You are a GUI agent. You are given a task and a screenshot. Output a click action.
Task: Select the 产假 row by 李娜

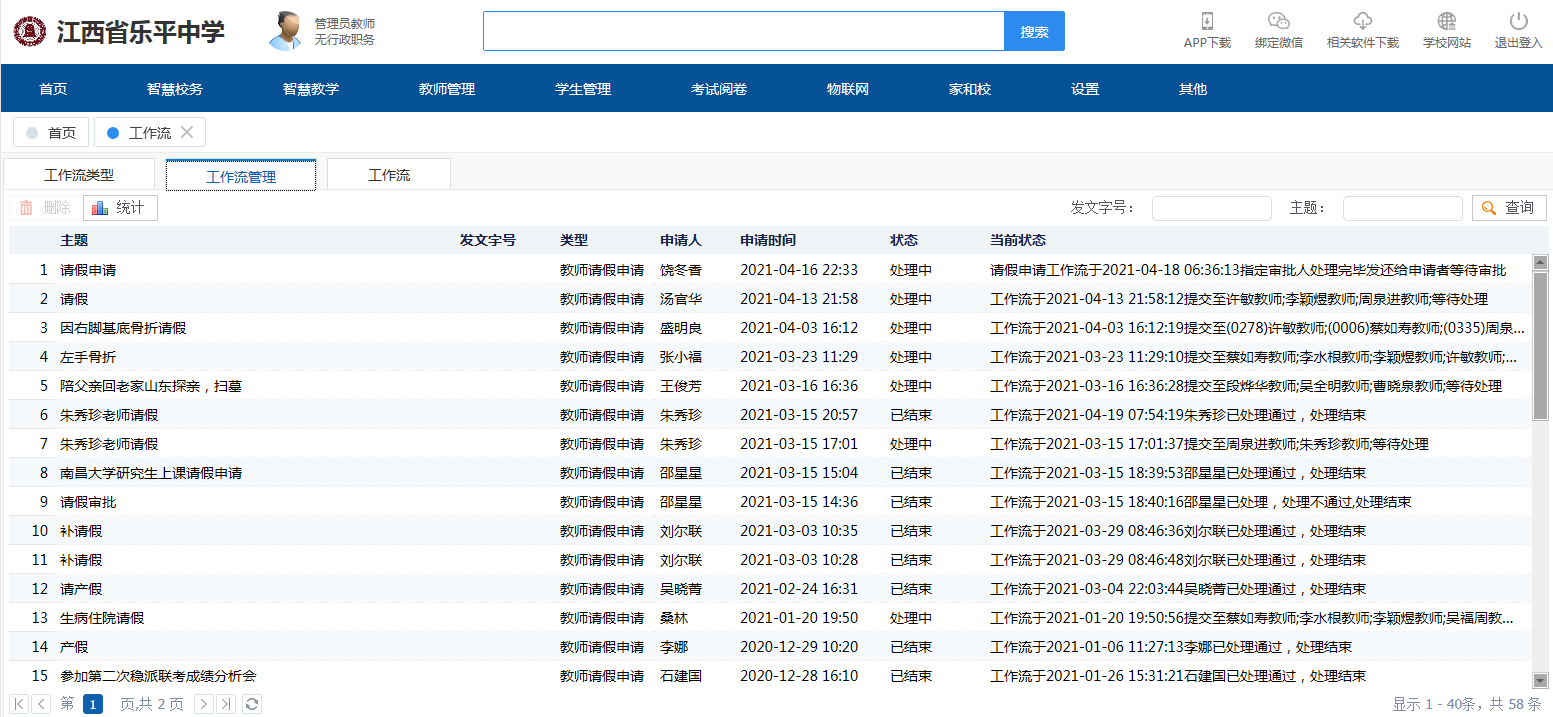[x=770, y=647]
